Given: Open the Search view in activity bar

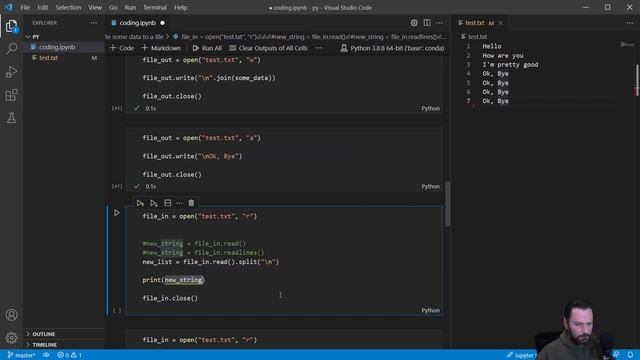Looking at the screenshot, I should 11,49.
